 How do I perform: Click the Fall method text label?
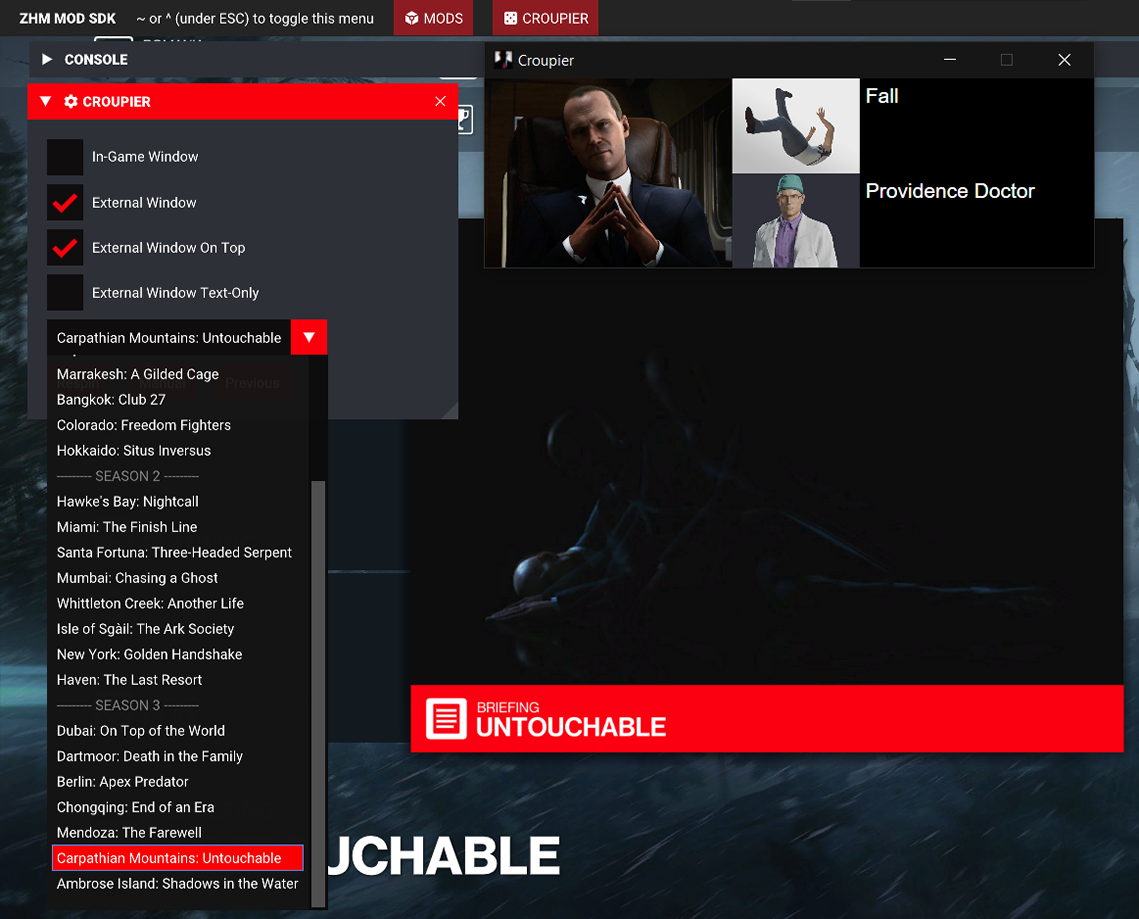tap(882, 96)
